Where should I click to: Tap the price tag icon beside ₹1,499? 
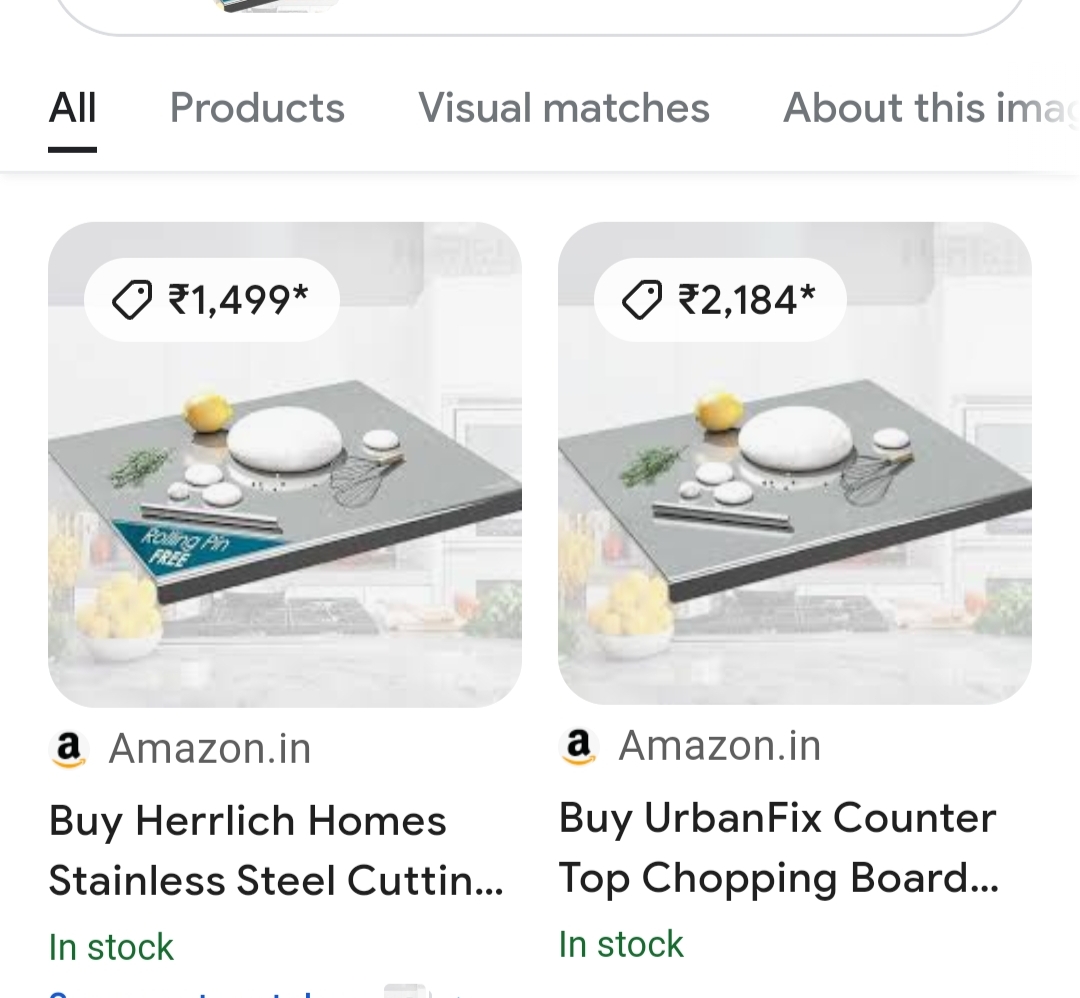pyautogui.click(x=132, y=300)
